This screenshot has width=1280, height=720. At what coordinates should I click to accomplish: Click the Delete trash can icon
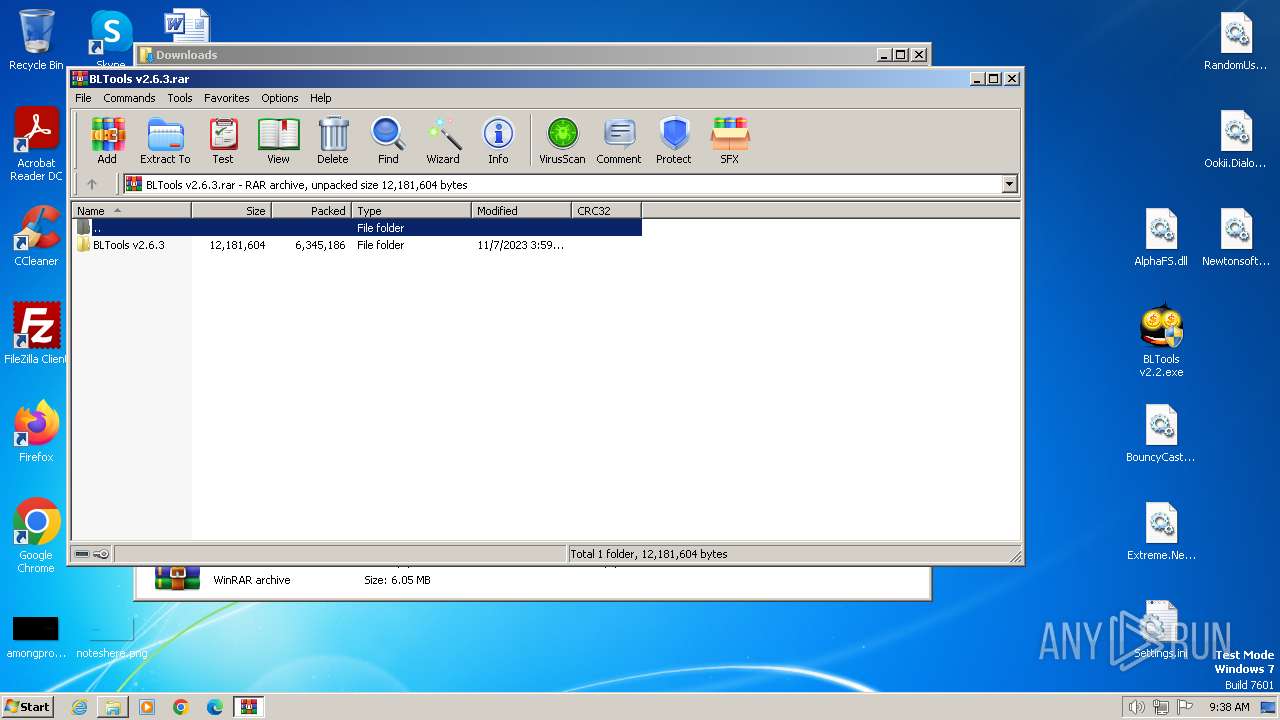[333, 140]
